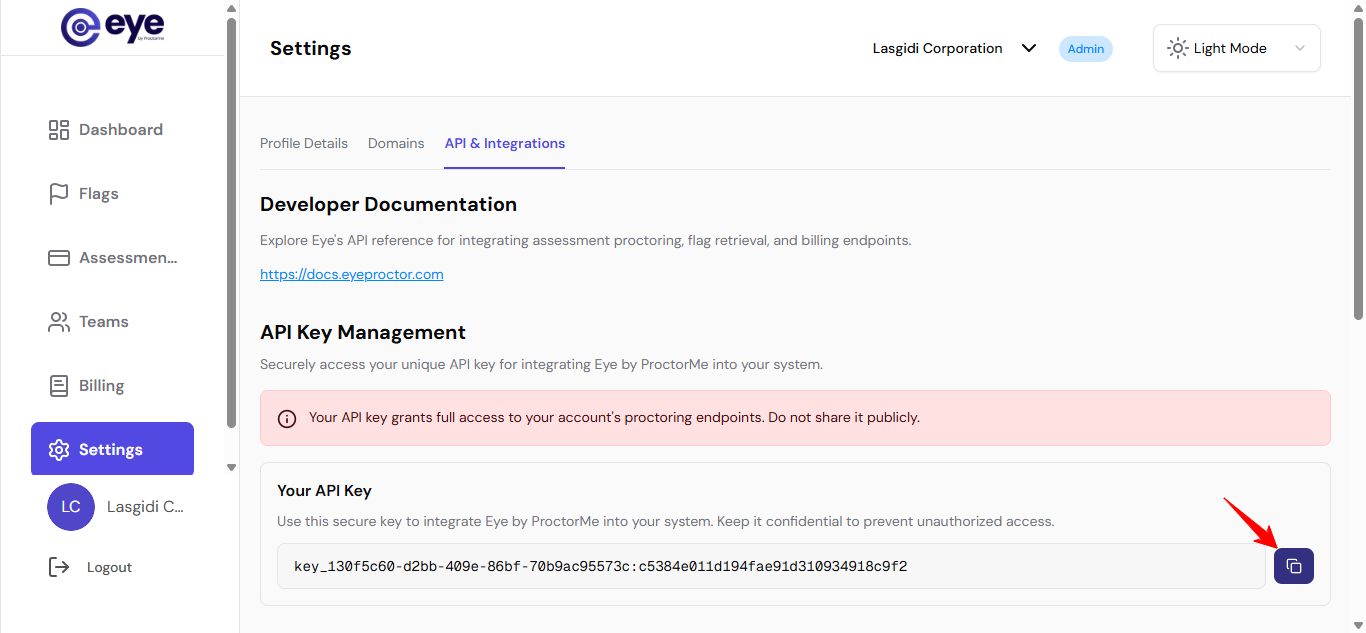Open the docs.eyeproctor.com link
The height and width of the screenshot is (633, 1366).
(x=352, y=274)
